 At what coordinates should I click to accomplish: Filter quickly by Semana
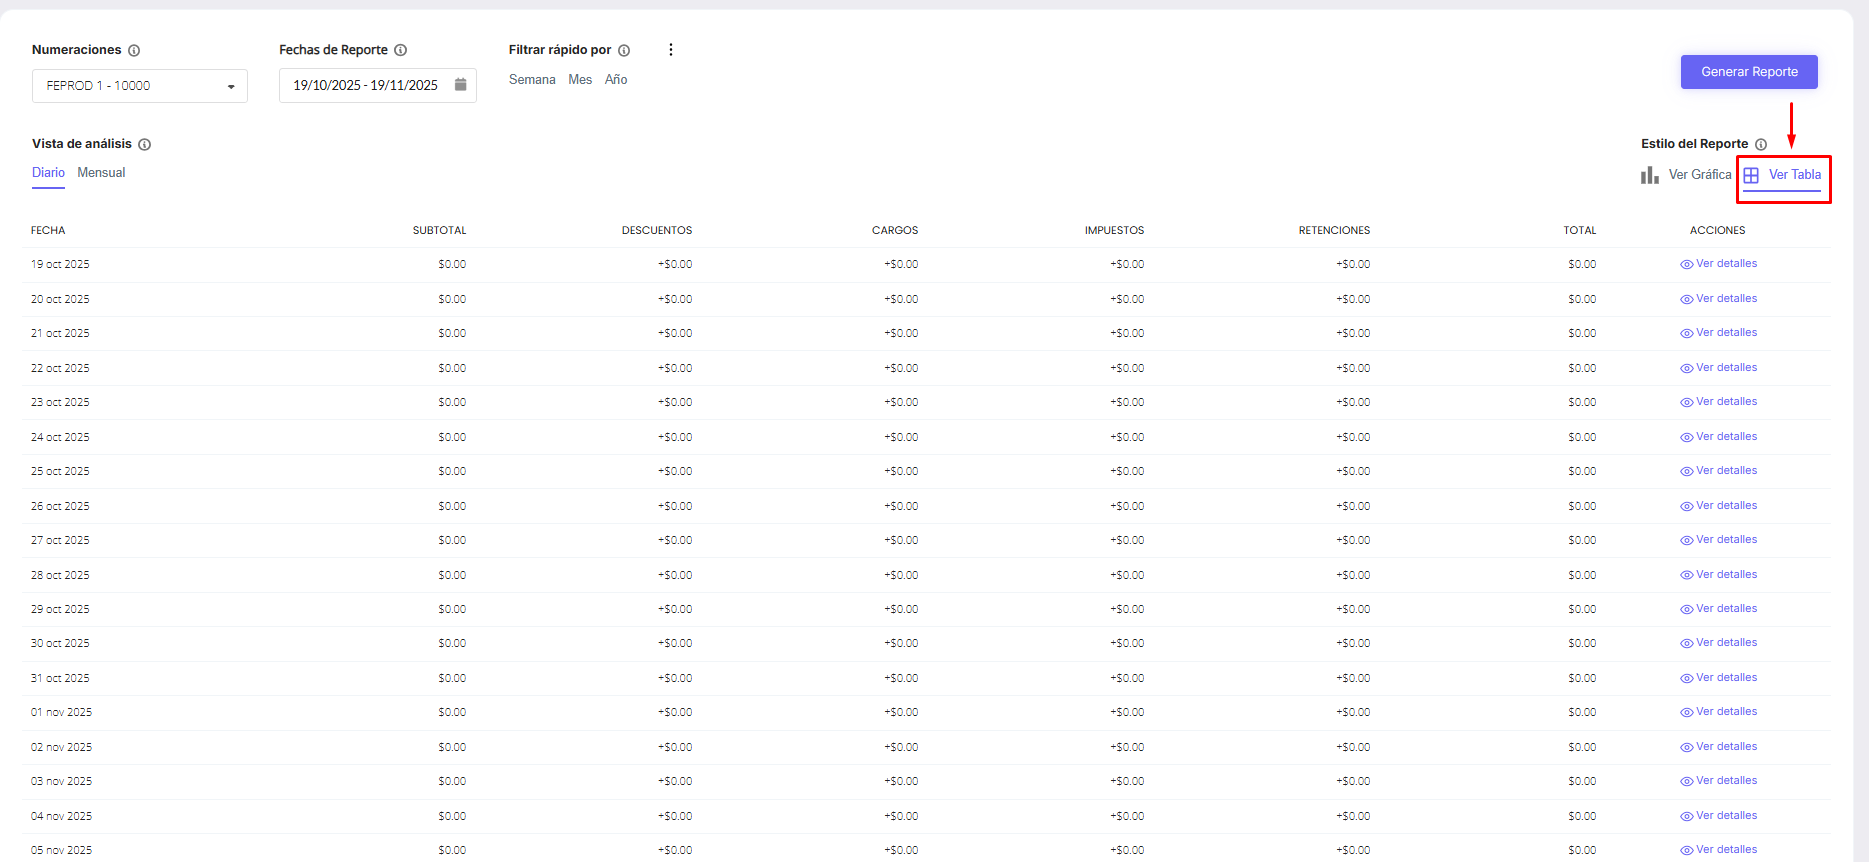pos(532,80)
